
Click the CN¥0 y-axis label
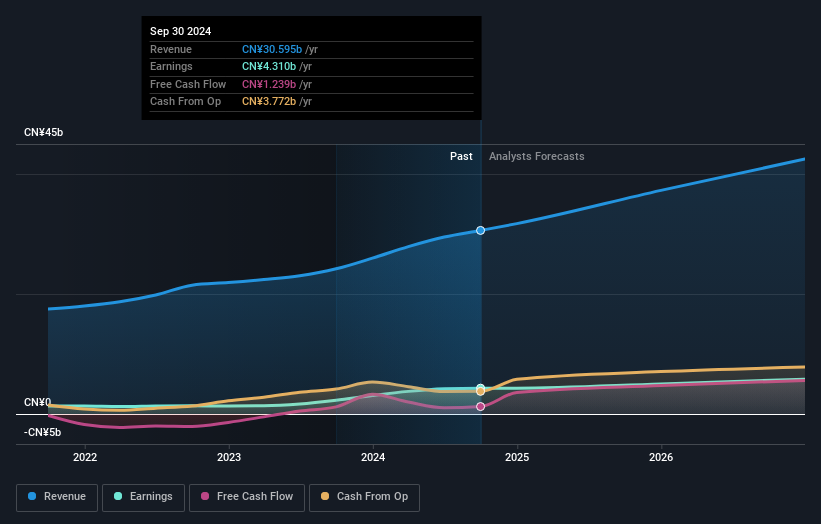[x=38, y=403]
